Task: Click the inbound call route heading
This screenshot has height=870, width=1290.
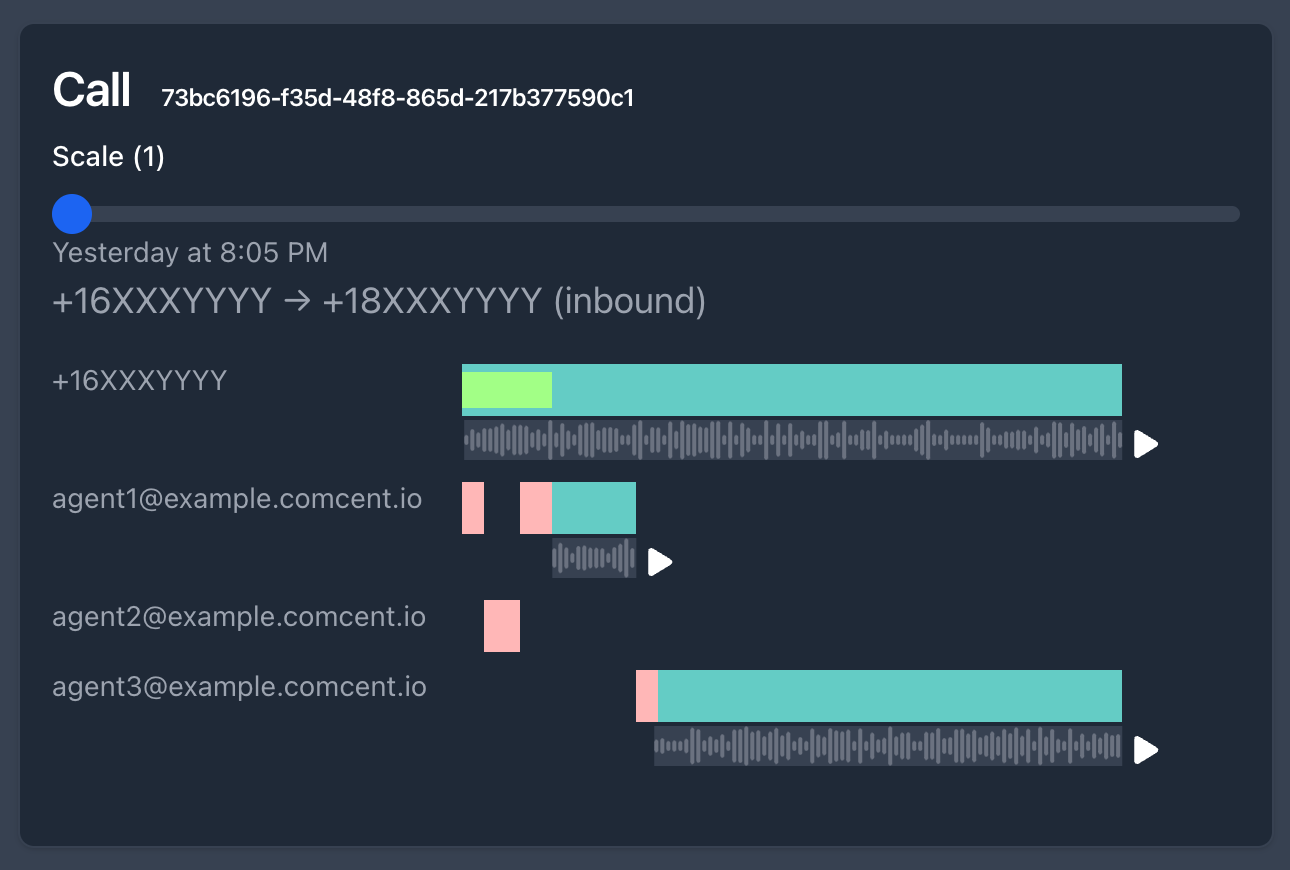Action: pos(379,301)
